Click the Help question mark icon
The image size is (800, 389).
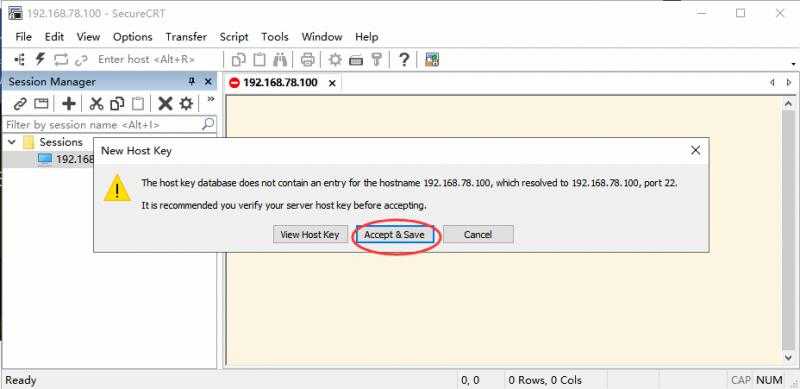point(404,60)
